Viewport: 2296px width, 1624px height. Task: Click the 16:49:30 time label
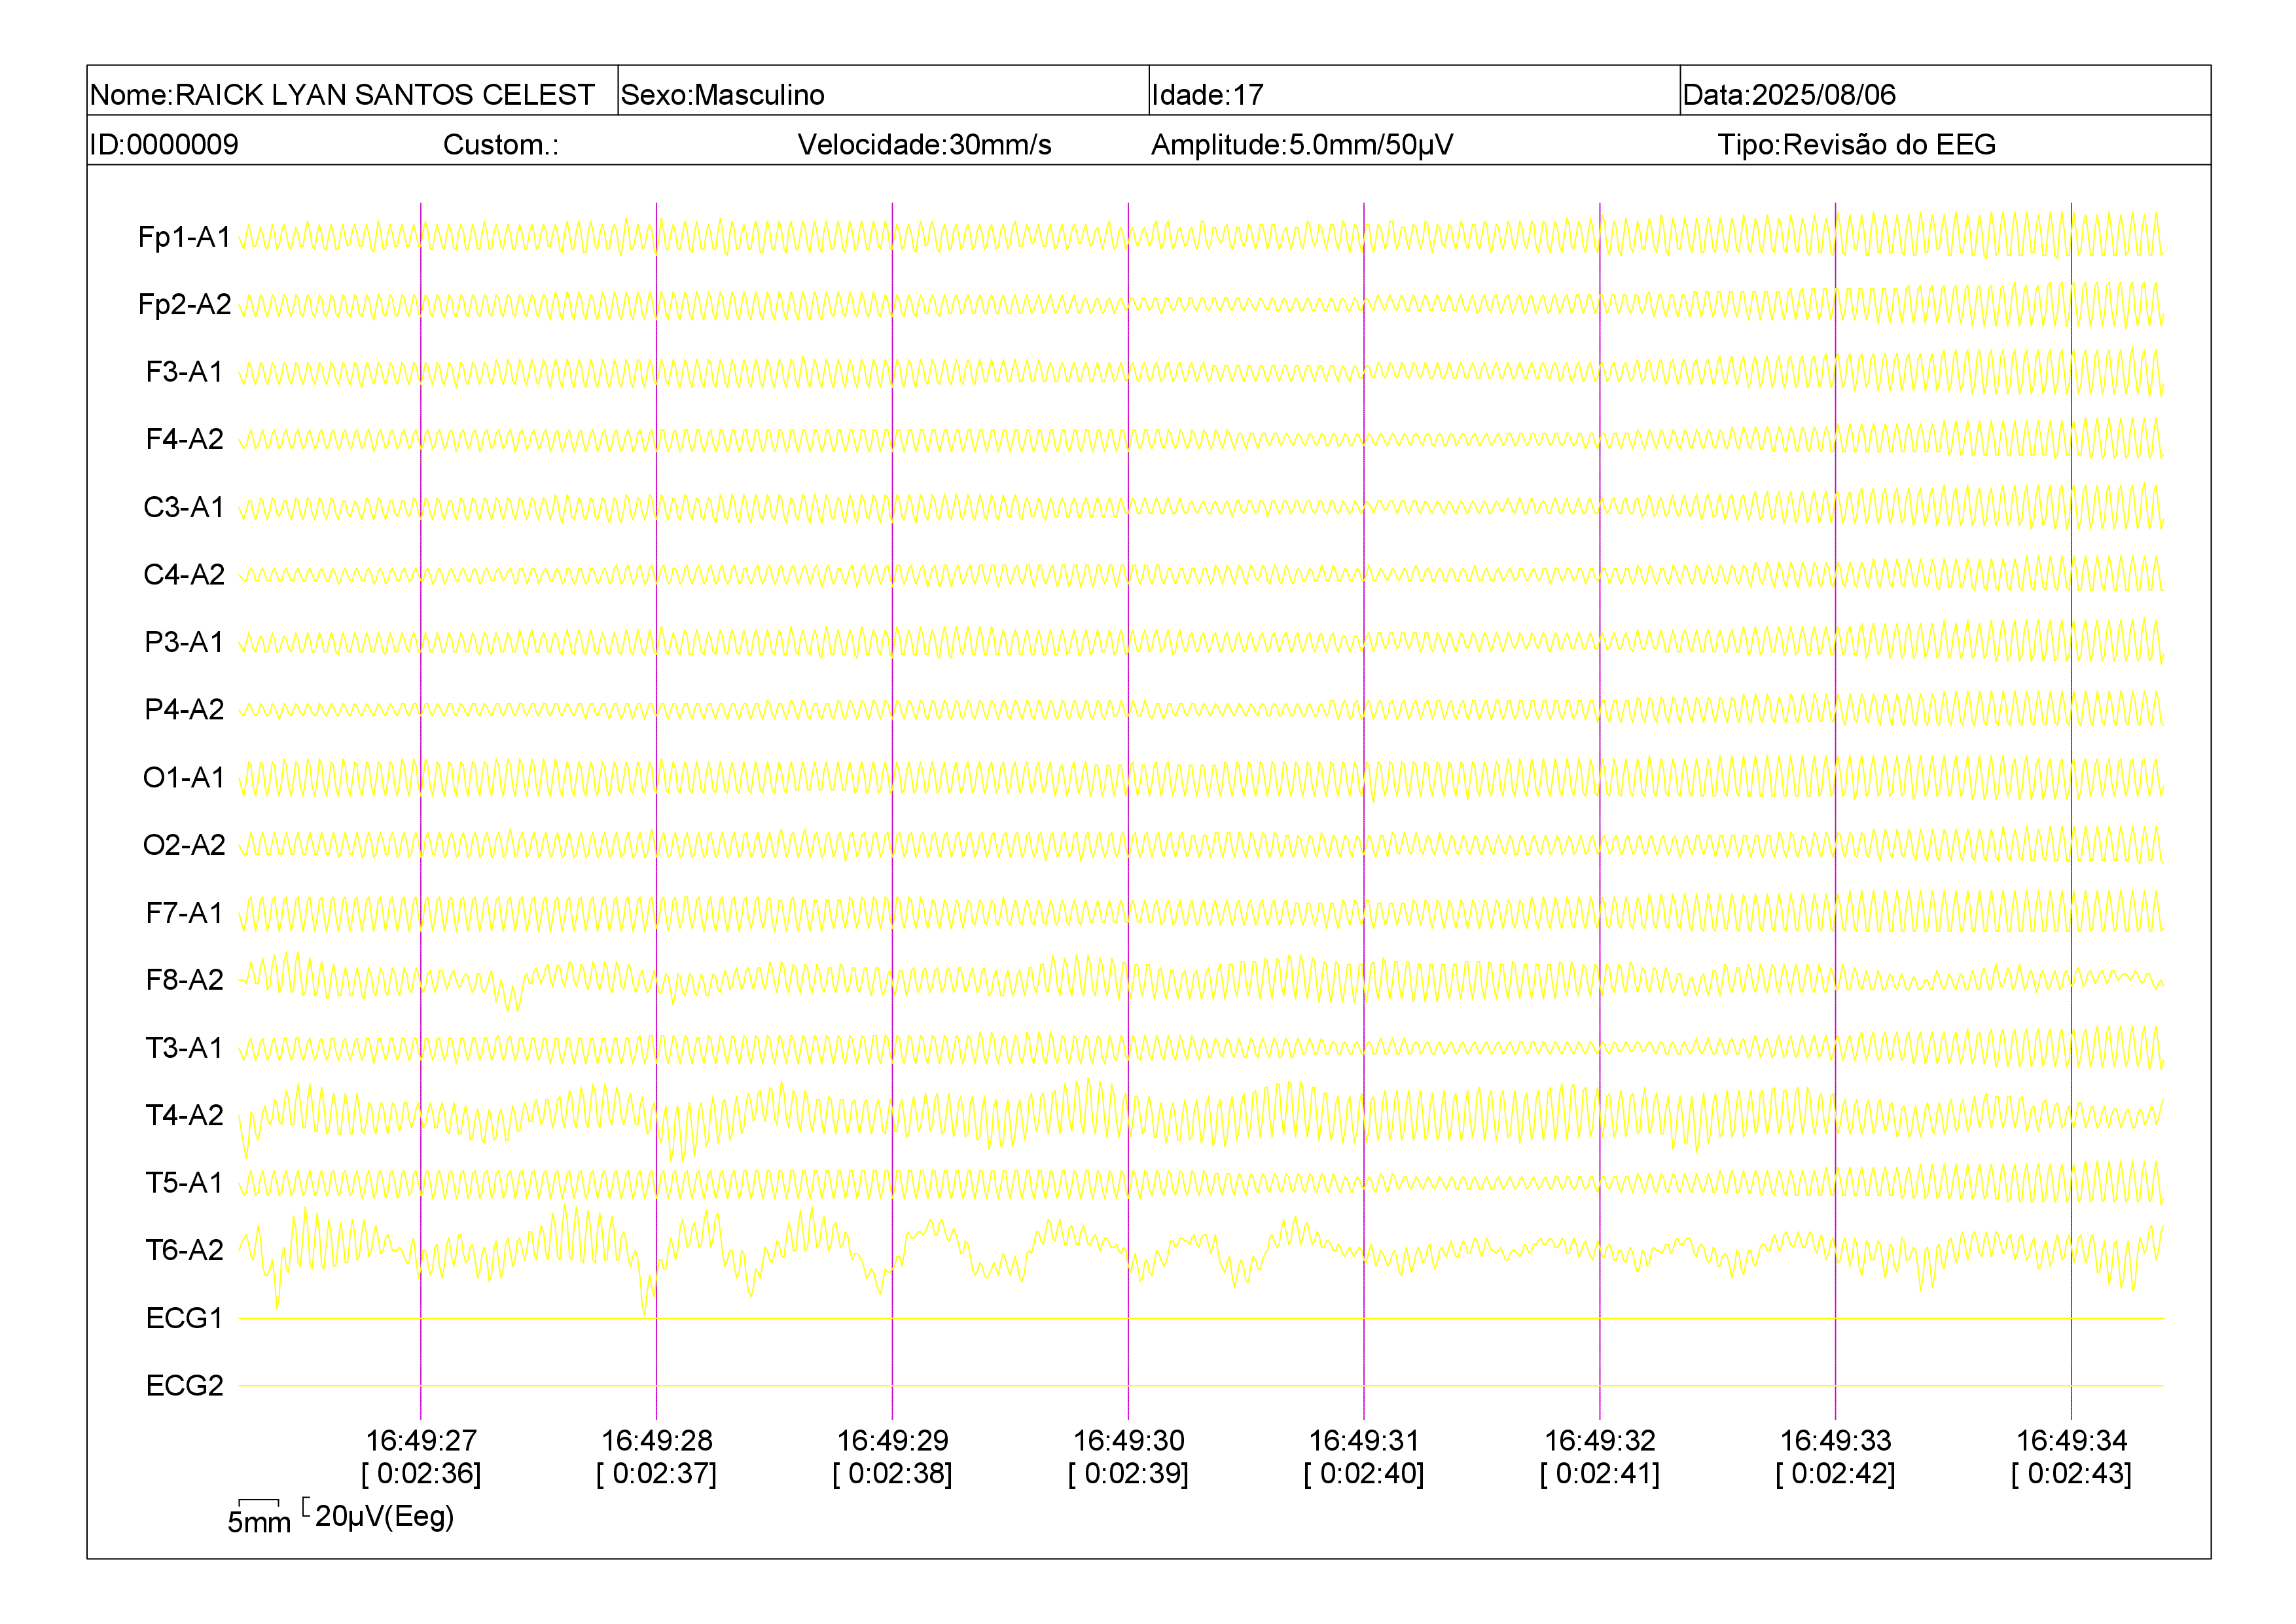point(1129,1440)
